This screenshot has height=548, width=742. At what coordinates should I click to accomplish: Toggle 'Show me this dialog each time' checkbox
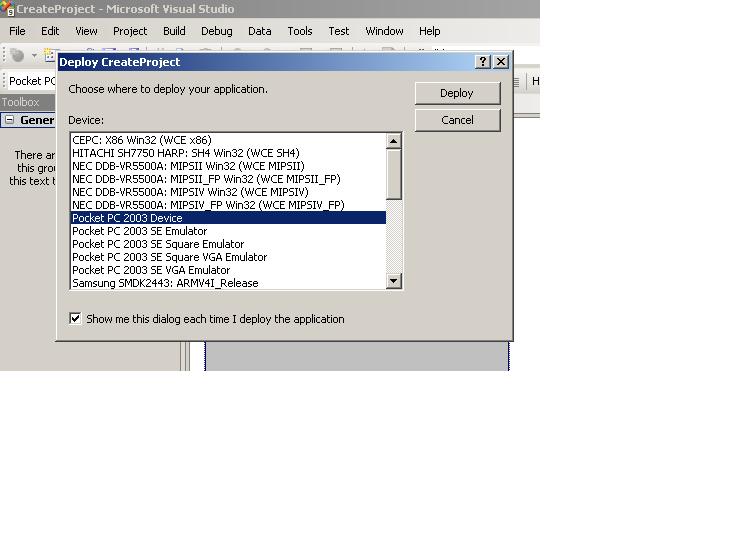pyautogui.click(x=75, y=318)
